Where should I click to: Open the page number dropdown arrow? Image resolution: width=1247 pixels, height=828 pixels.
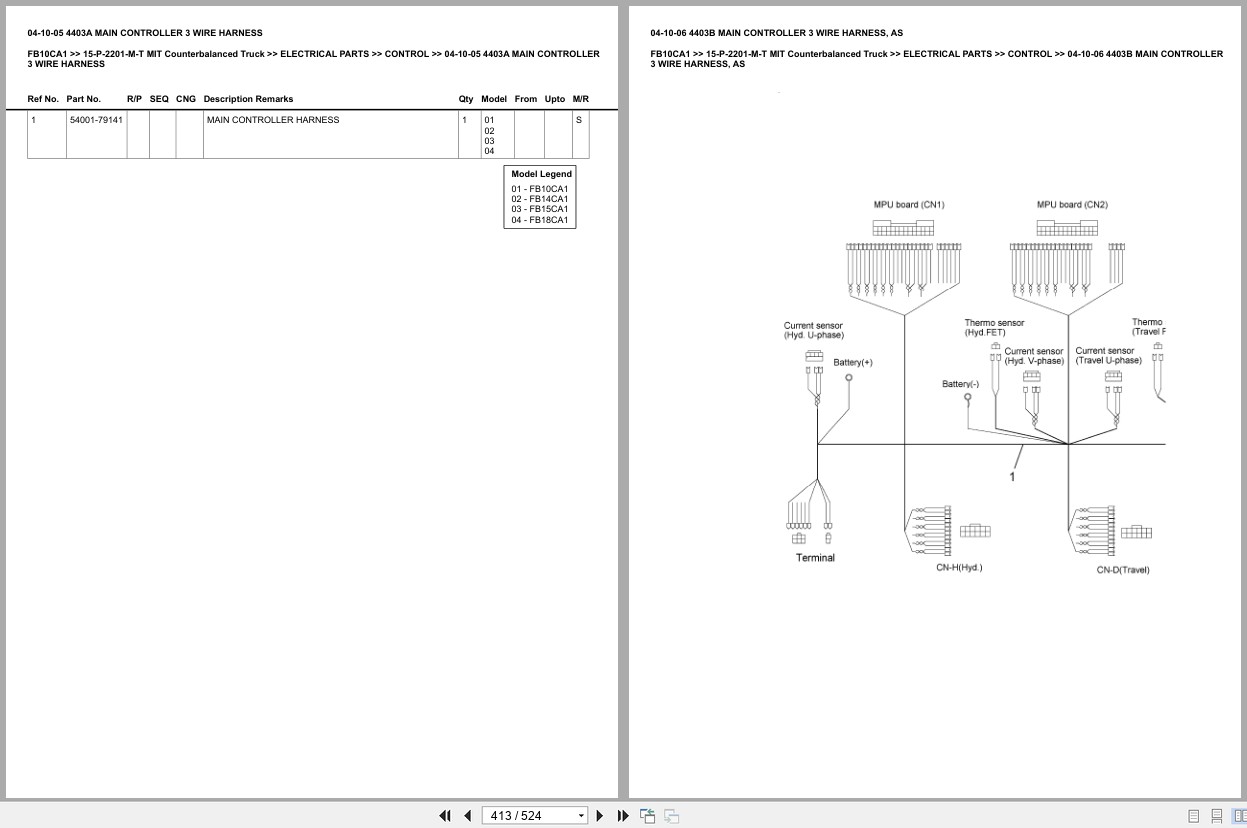click(x=581, y=816)
